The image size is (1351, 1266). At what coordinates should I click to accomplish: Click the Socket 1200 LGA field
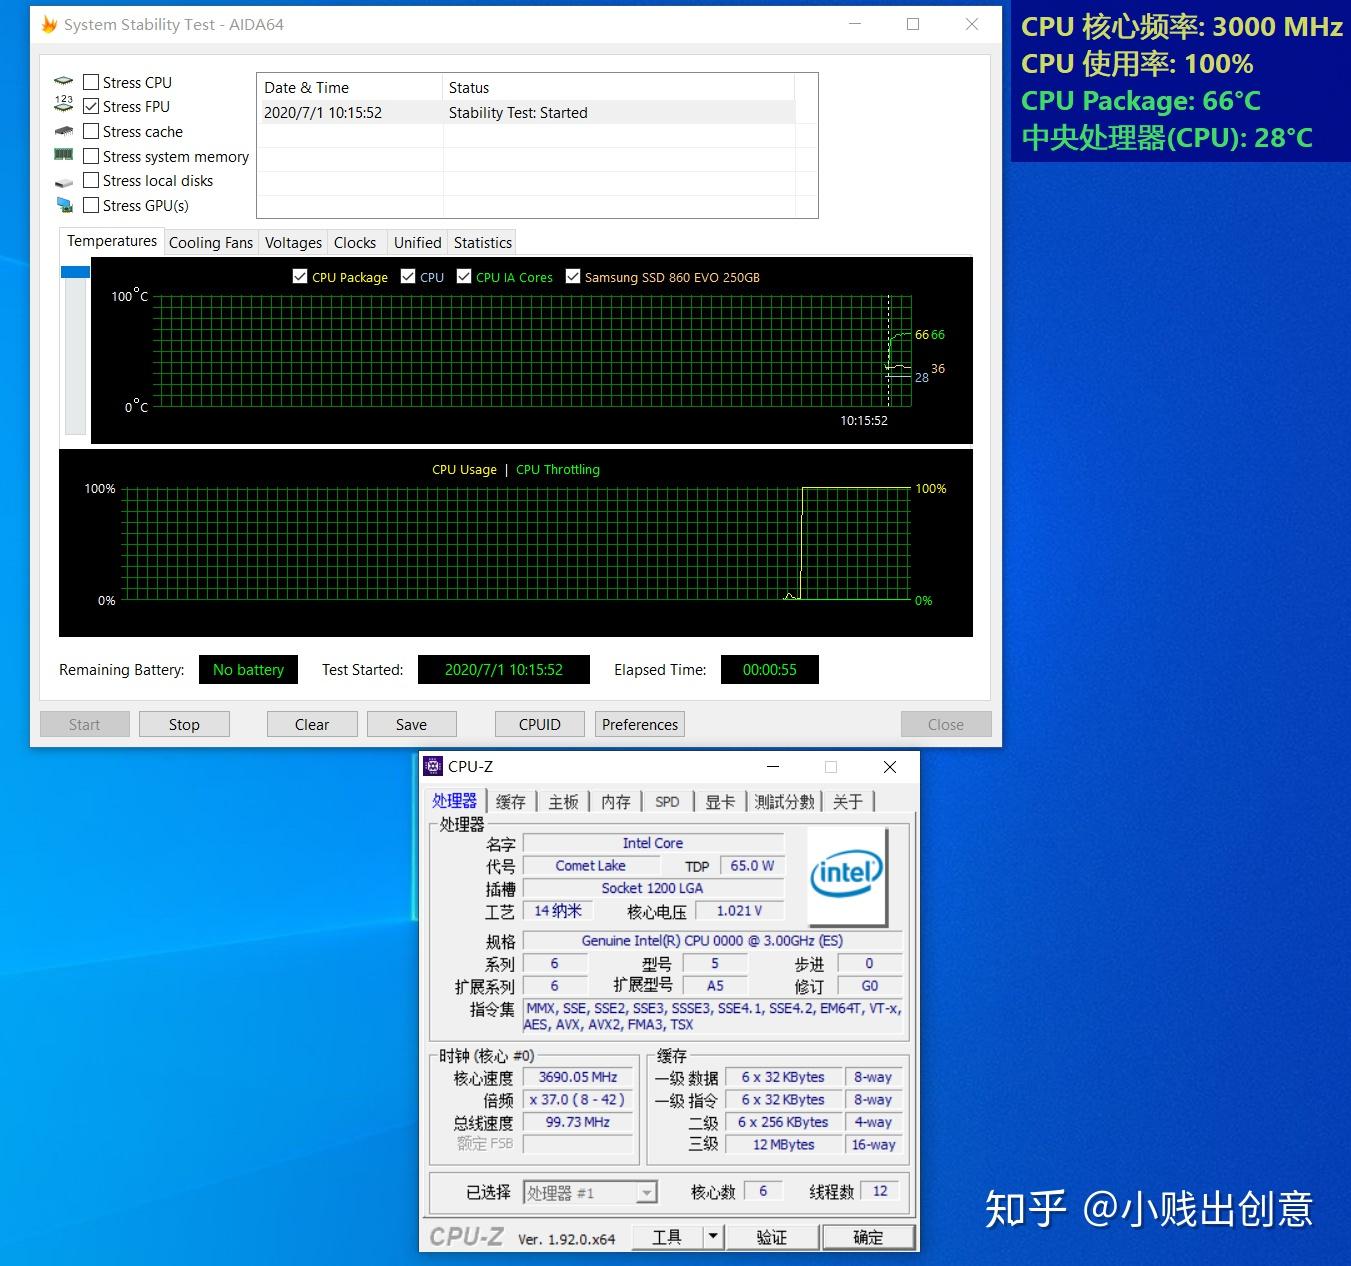coord(653,888)
